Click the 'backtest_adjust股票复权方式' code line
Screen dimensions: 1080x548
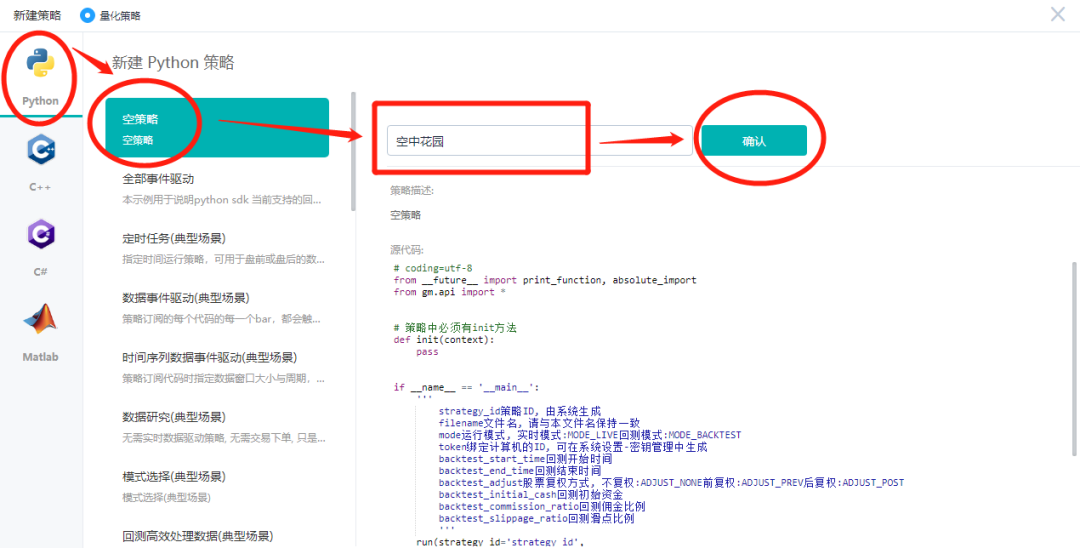pos(671,483)
